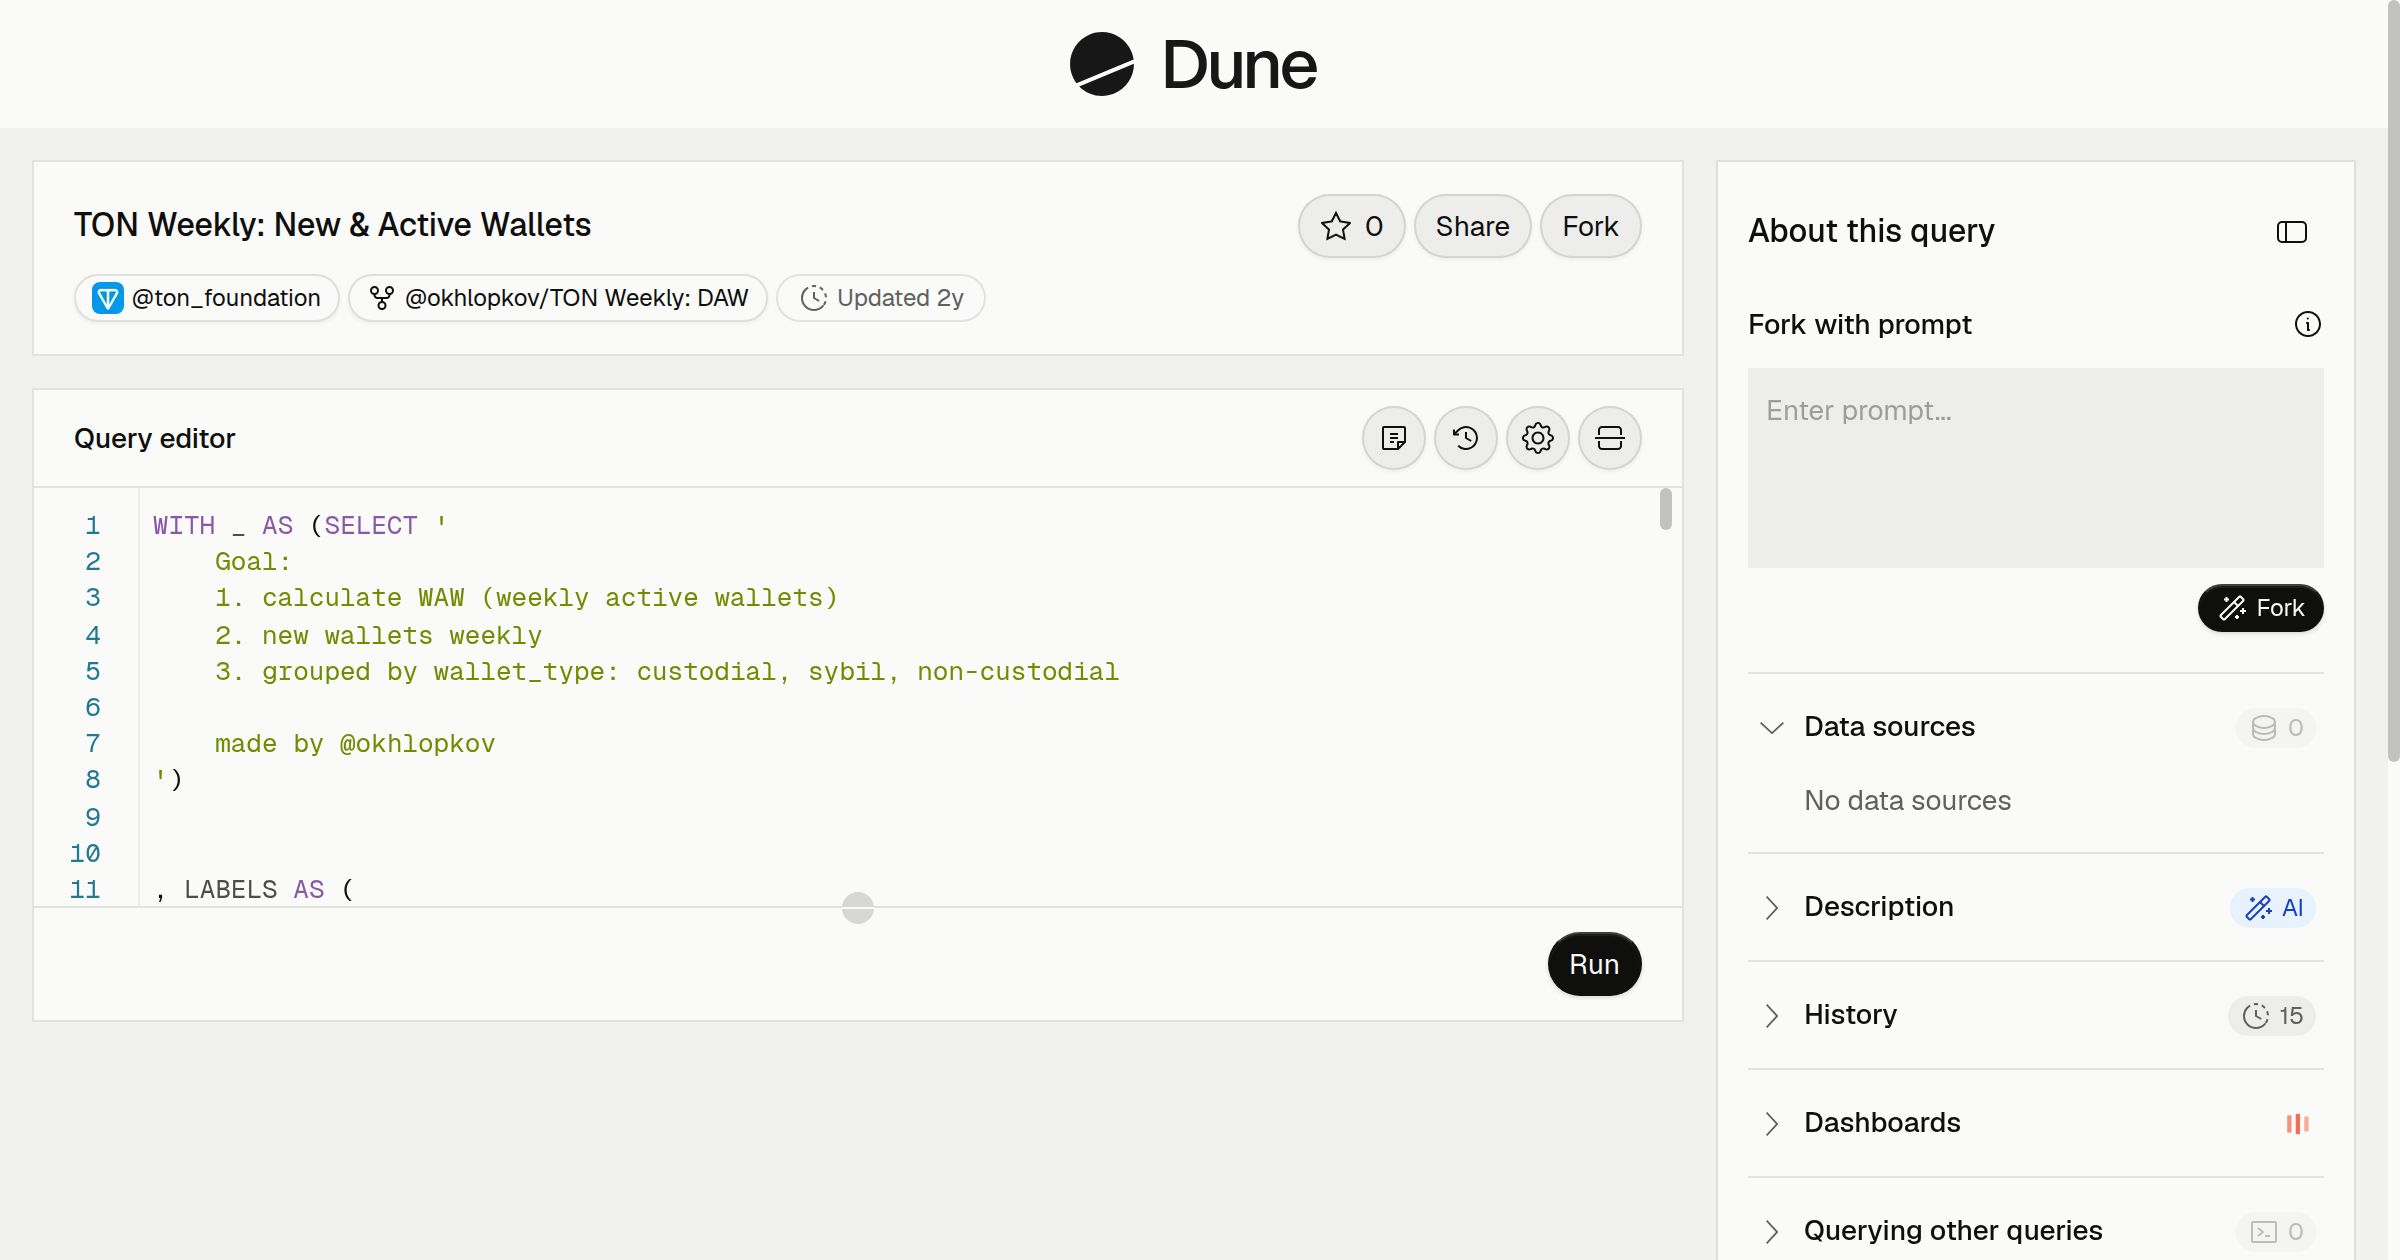2400x1260 pixels.
Task: Click the Updated 2y timestamp tag
Action: (x=881, y=298)
